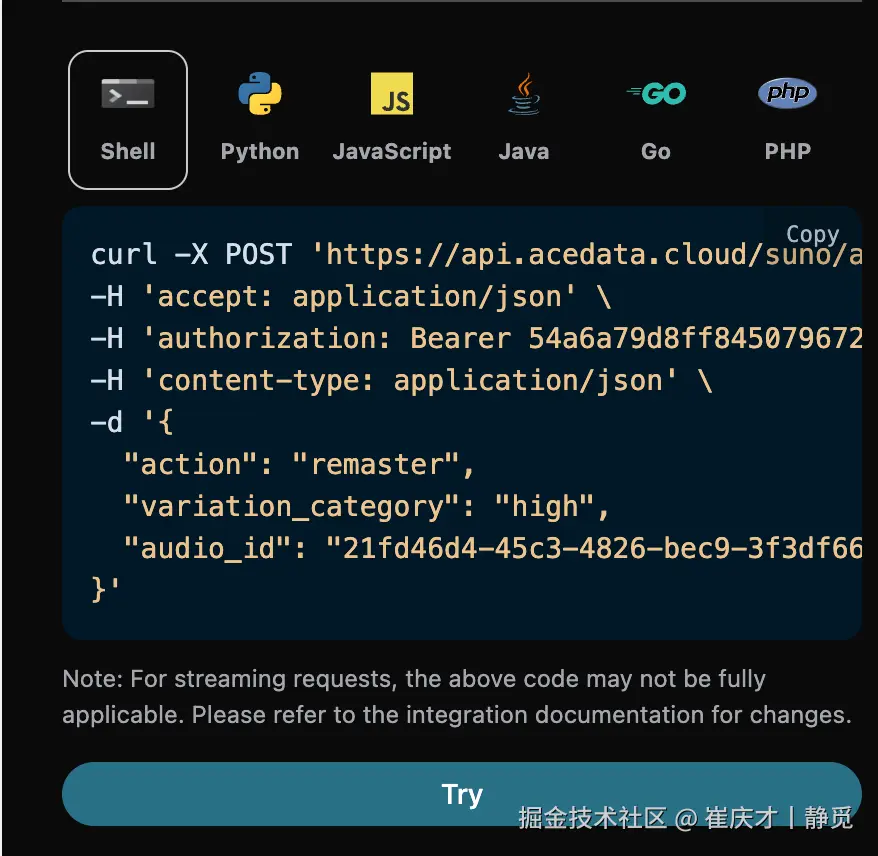Copy the curl code snippet

[812, 235]
